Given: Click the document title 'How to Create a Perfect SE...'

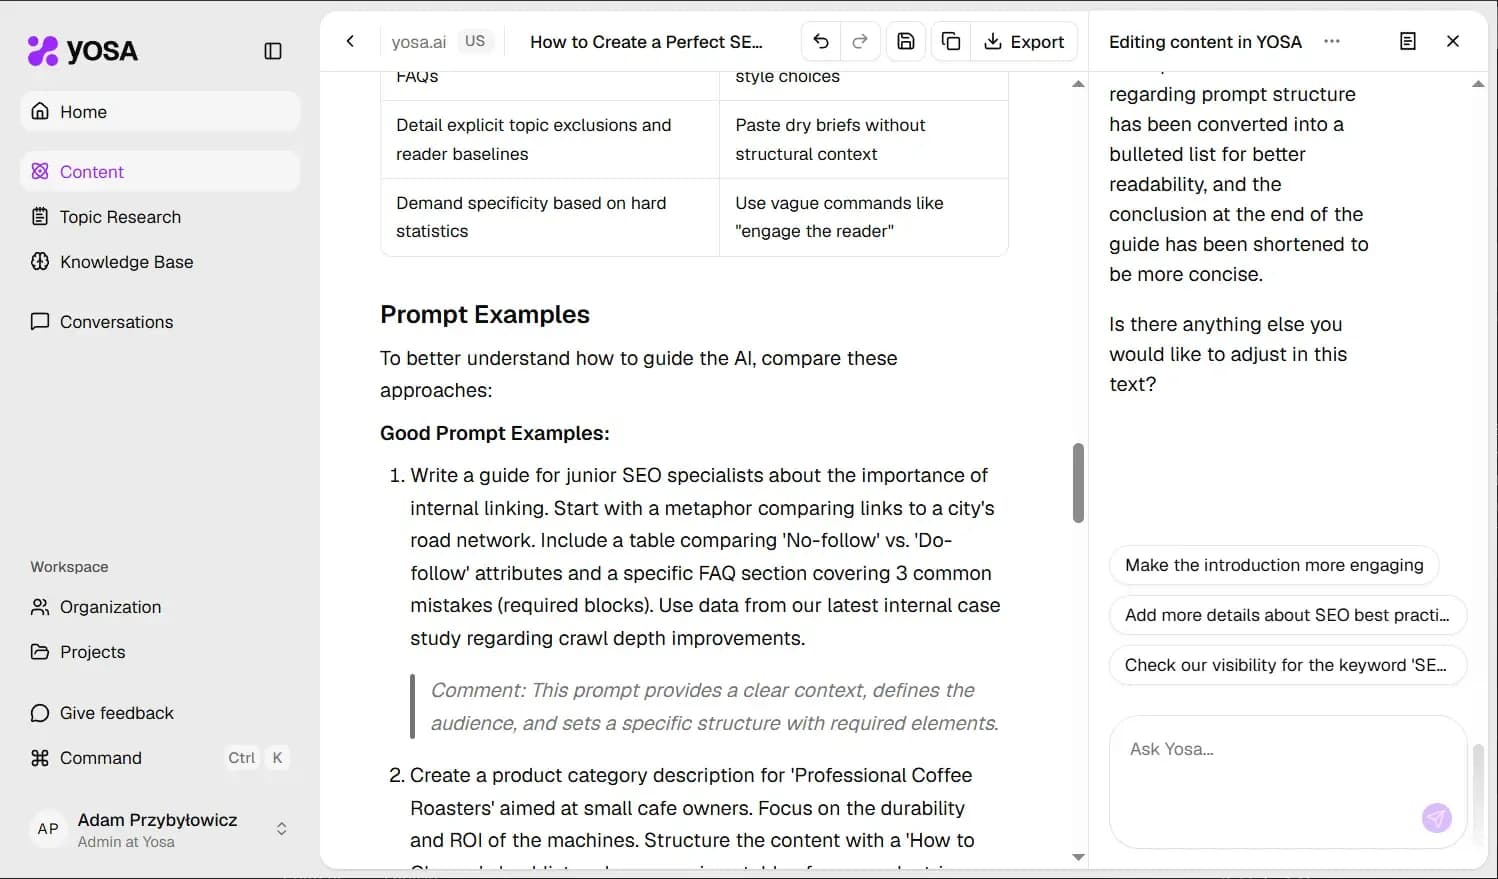Looking at the screenshot, I should (646, 42).
